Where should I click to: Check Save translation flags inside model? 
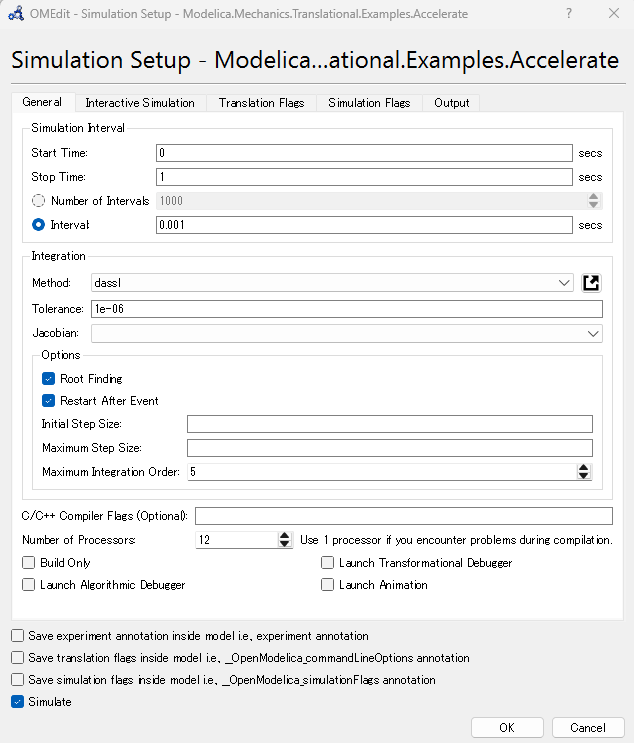click(18, 658)
